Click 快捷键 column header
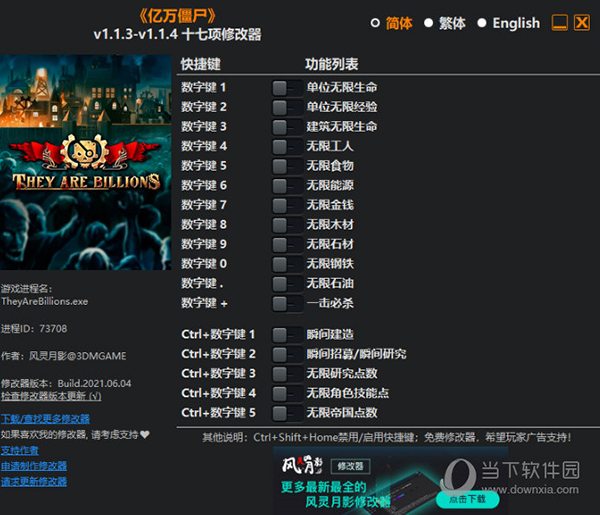 [x=201, y=64]
